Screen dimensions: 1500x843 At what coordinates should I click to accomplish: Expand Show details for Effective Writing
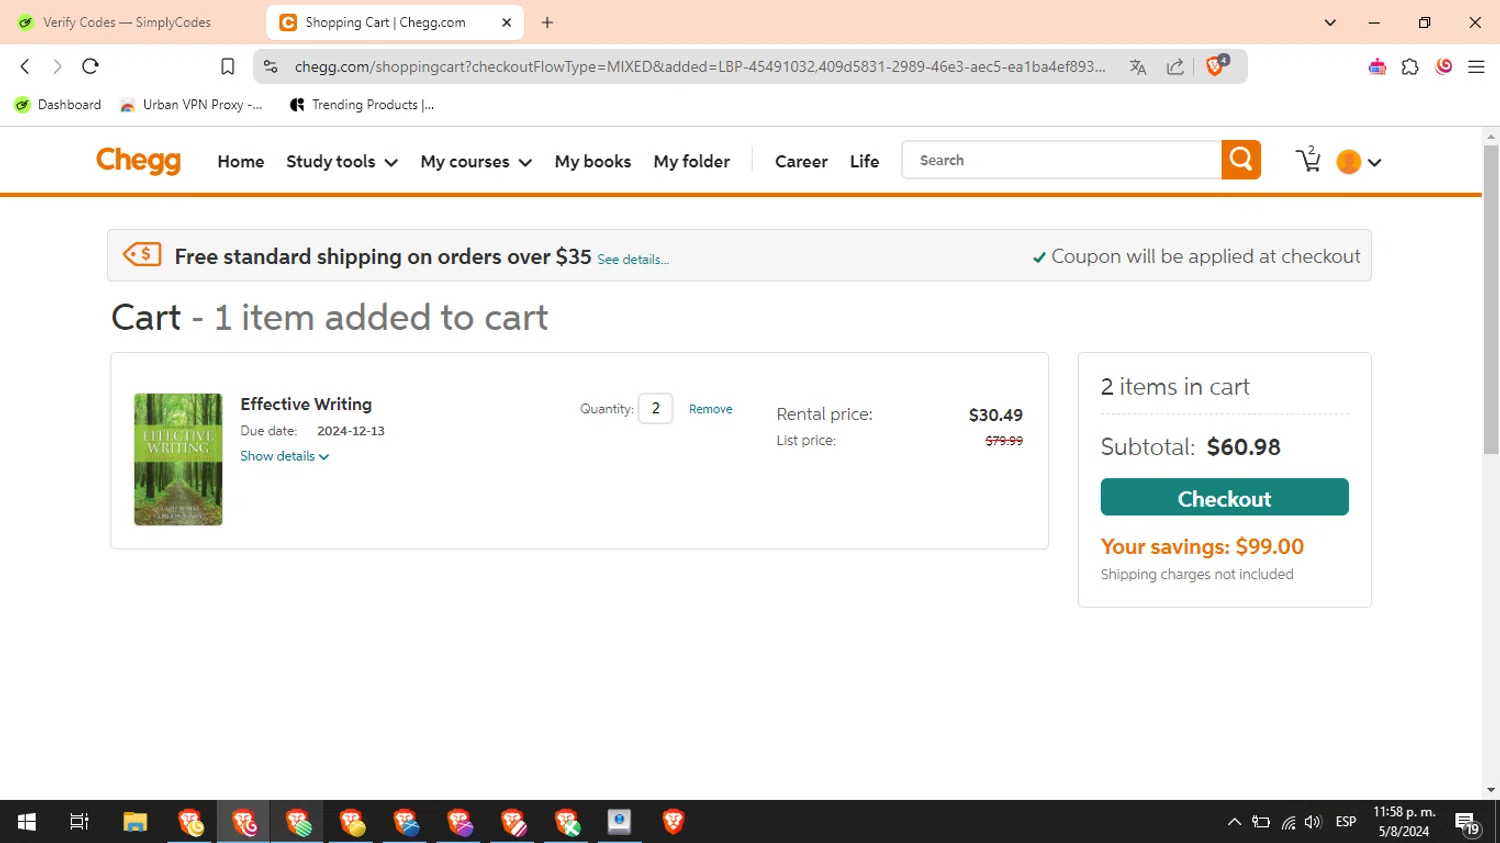click(285, 456)
